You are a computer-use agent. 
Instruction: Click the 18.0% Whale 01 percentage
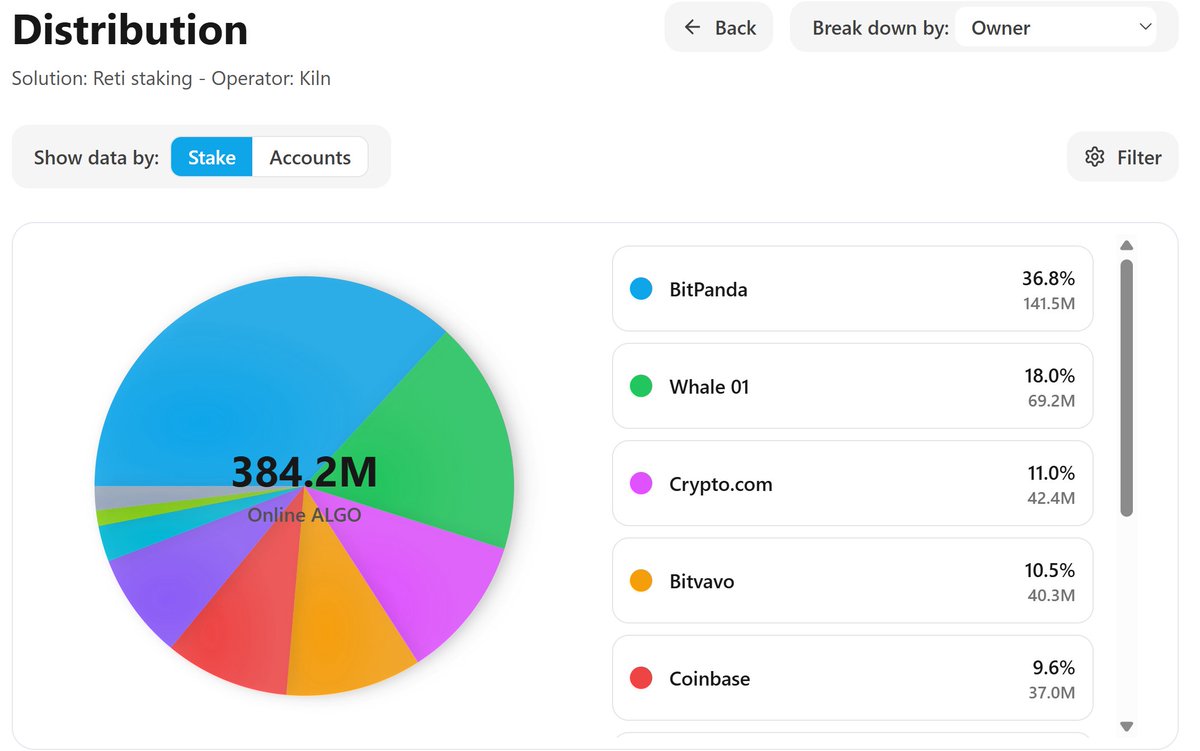coord(1048,375)
